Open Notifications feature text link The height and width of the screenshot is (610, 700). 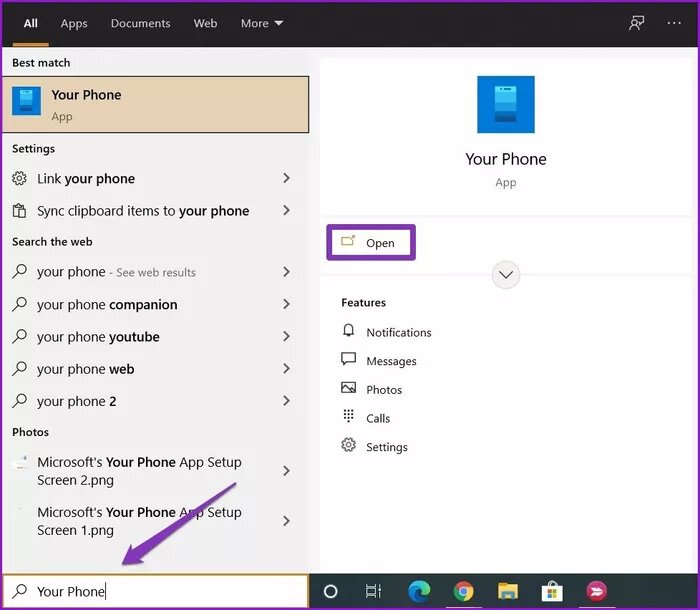(x=399, y=332)
